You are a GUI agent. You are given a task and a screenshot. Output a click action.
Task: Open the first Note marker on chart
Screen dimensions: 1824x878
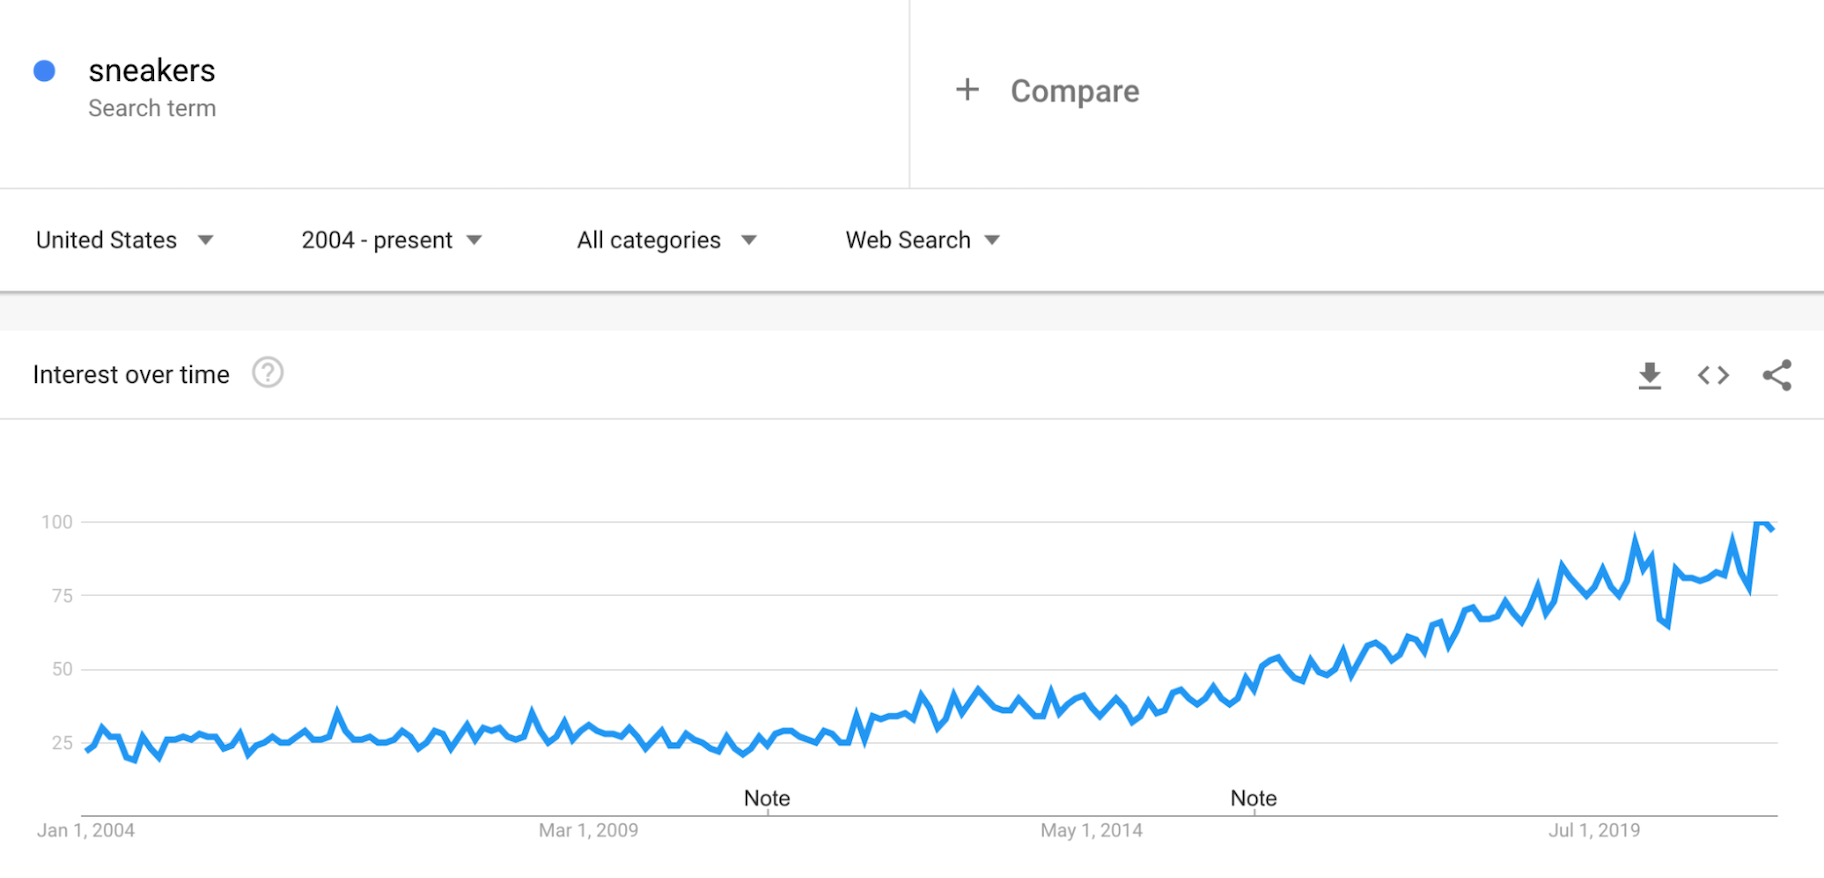coord(767,798)
